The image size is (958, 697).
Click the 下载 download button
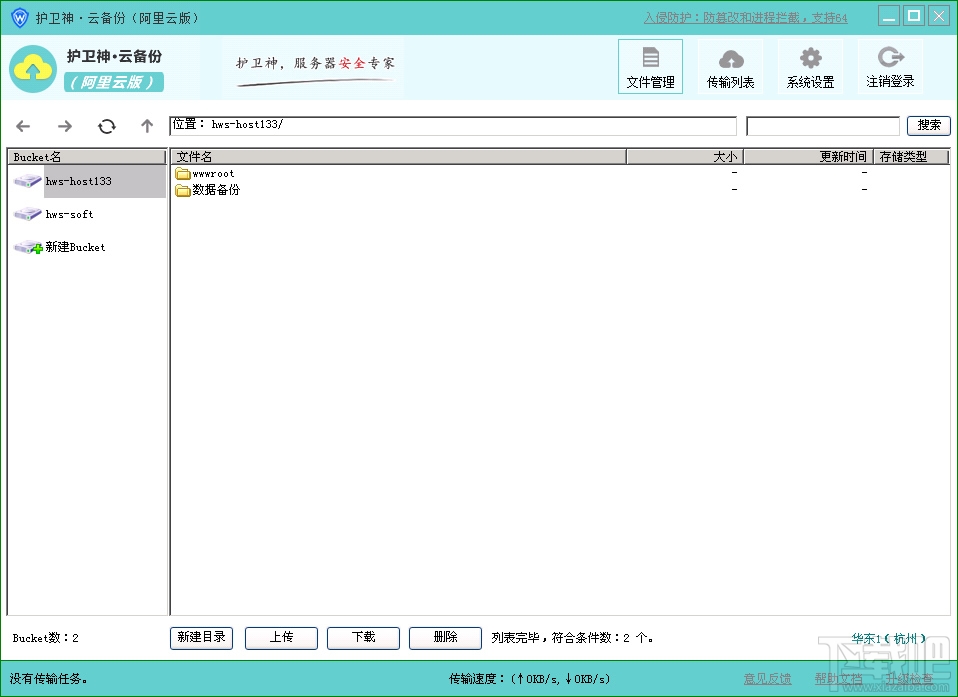click(x=363, y=638)
